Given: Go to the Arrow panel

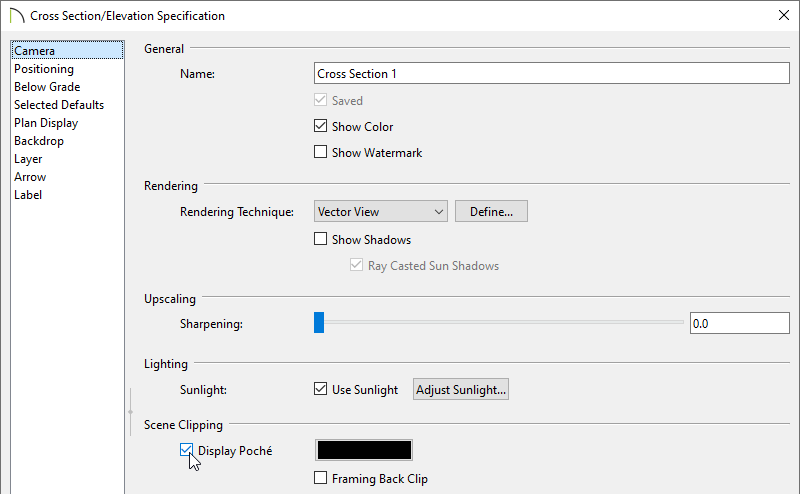Looking at the screenshot, I should click(x=30, y=177).
